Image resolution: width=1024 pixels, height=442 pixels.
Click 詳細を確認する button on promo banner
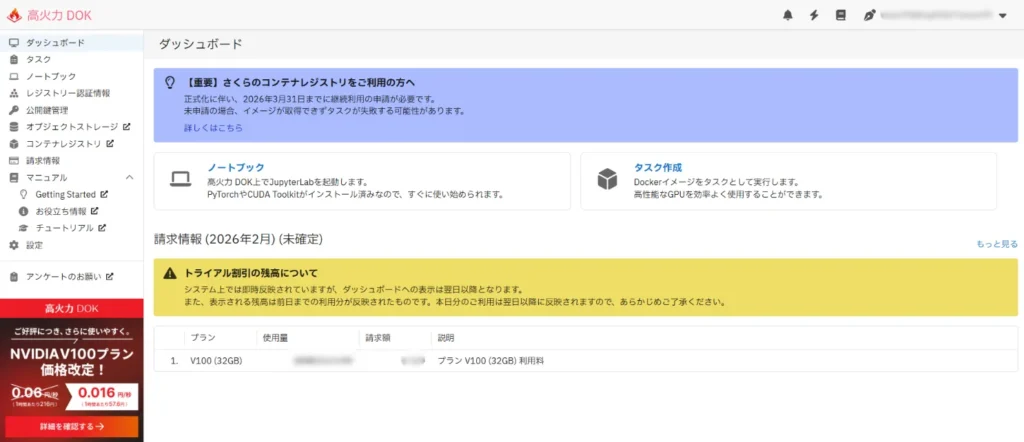click(72, 427)
